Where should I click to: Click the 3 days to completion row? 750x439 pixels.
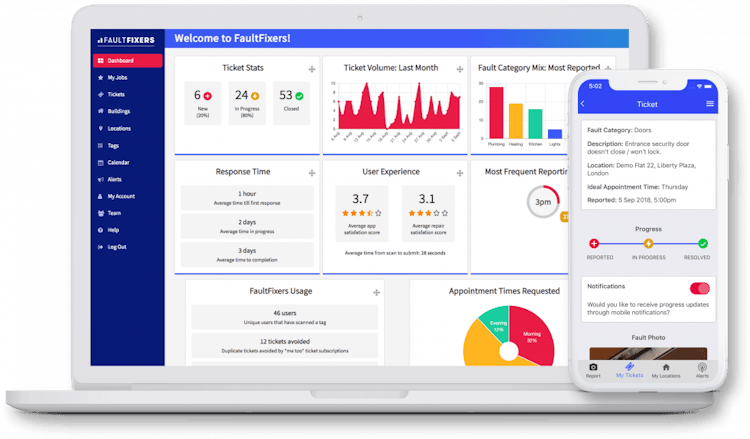click(247, 255)
